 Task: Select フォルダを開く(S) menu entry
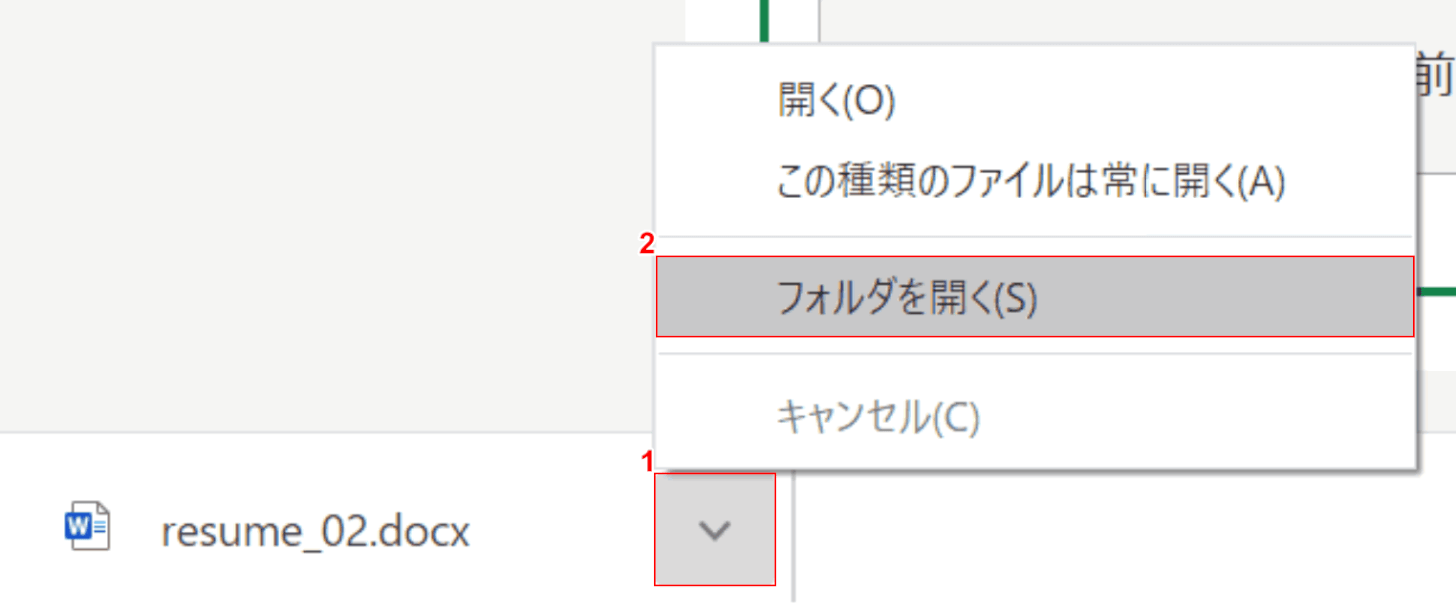click(907, 298)
